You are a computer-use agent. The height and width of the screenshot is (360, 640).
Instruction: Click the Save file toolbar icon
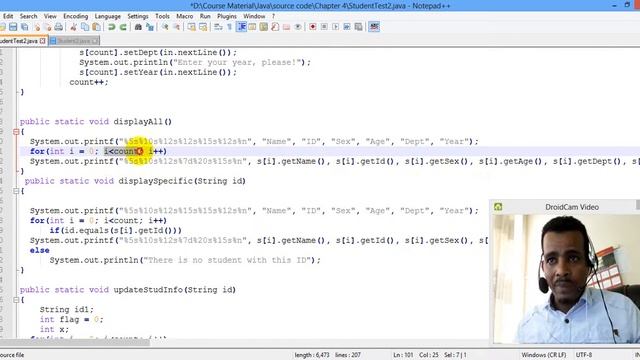point(13,27)
